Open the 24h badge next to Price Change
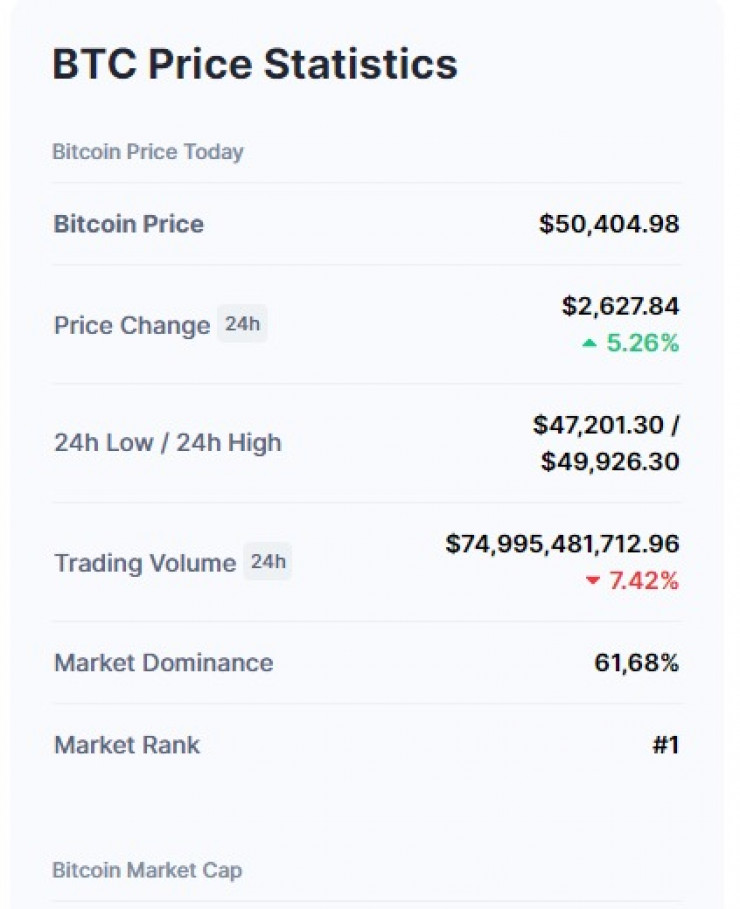The image size is (740, 909). [x=242, y=324]
